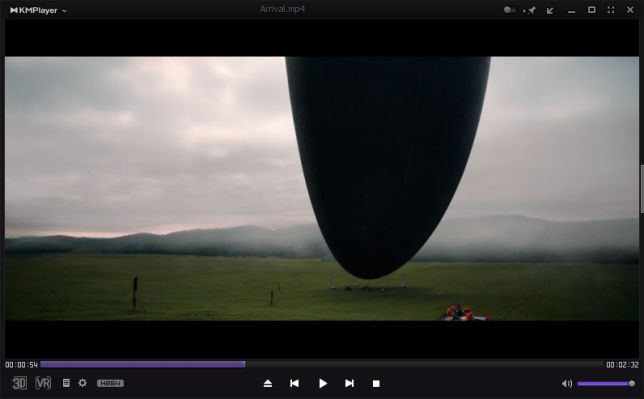The width and height of the screenshot is (644, 399).
Task: Skip to the previous track
Action: pyautogui.click(x=294, y=383)
